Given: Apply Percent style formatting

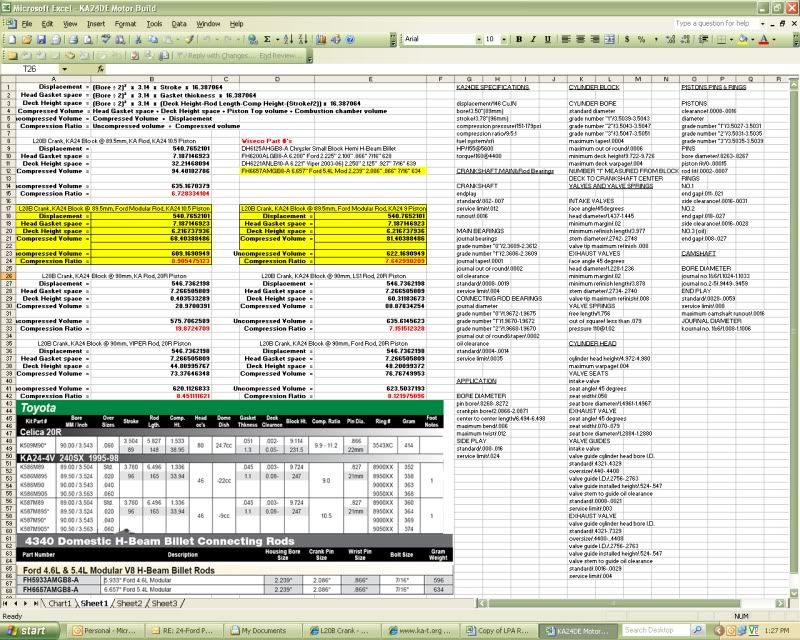Looking at the screenshot, I should (x=641, y=39).
